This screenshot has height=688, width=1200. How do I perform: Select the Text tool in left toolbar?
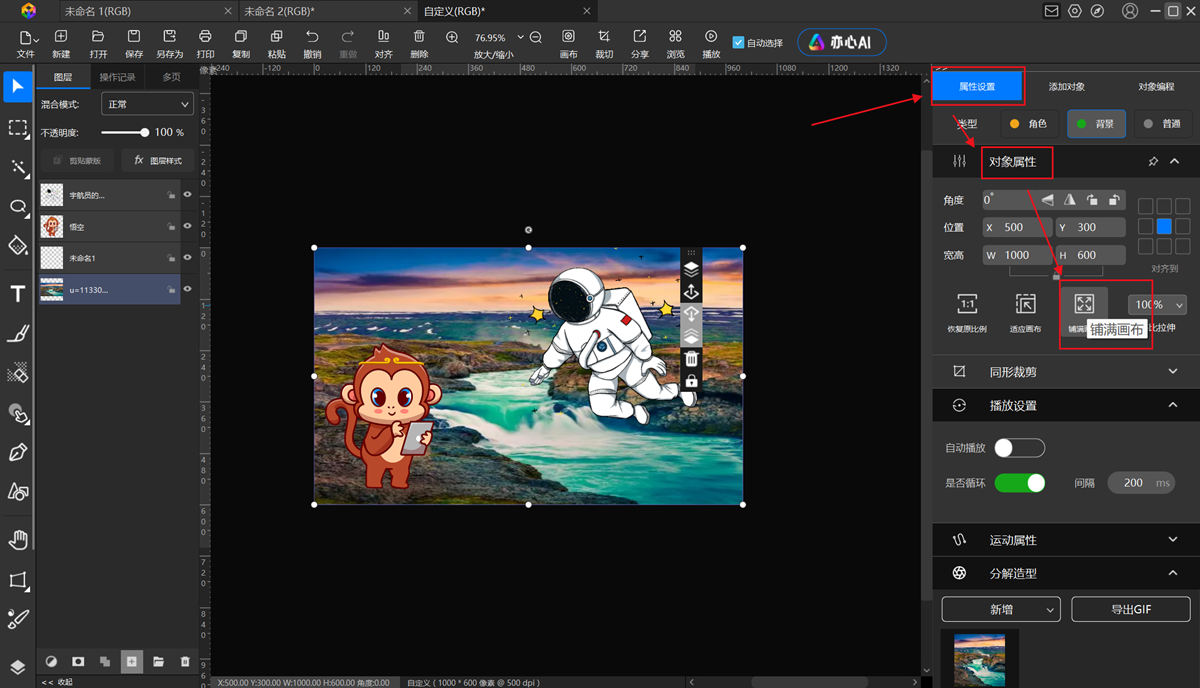point(17,293)
